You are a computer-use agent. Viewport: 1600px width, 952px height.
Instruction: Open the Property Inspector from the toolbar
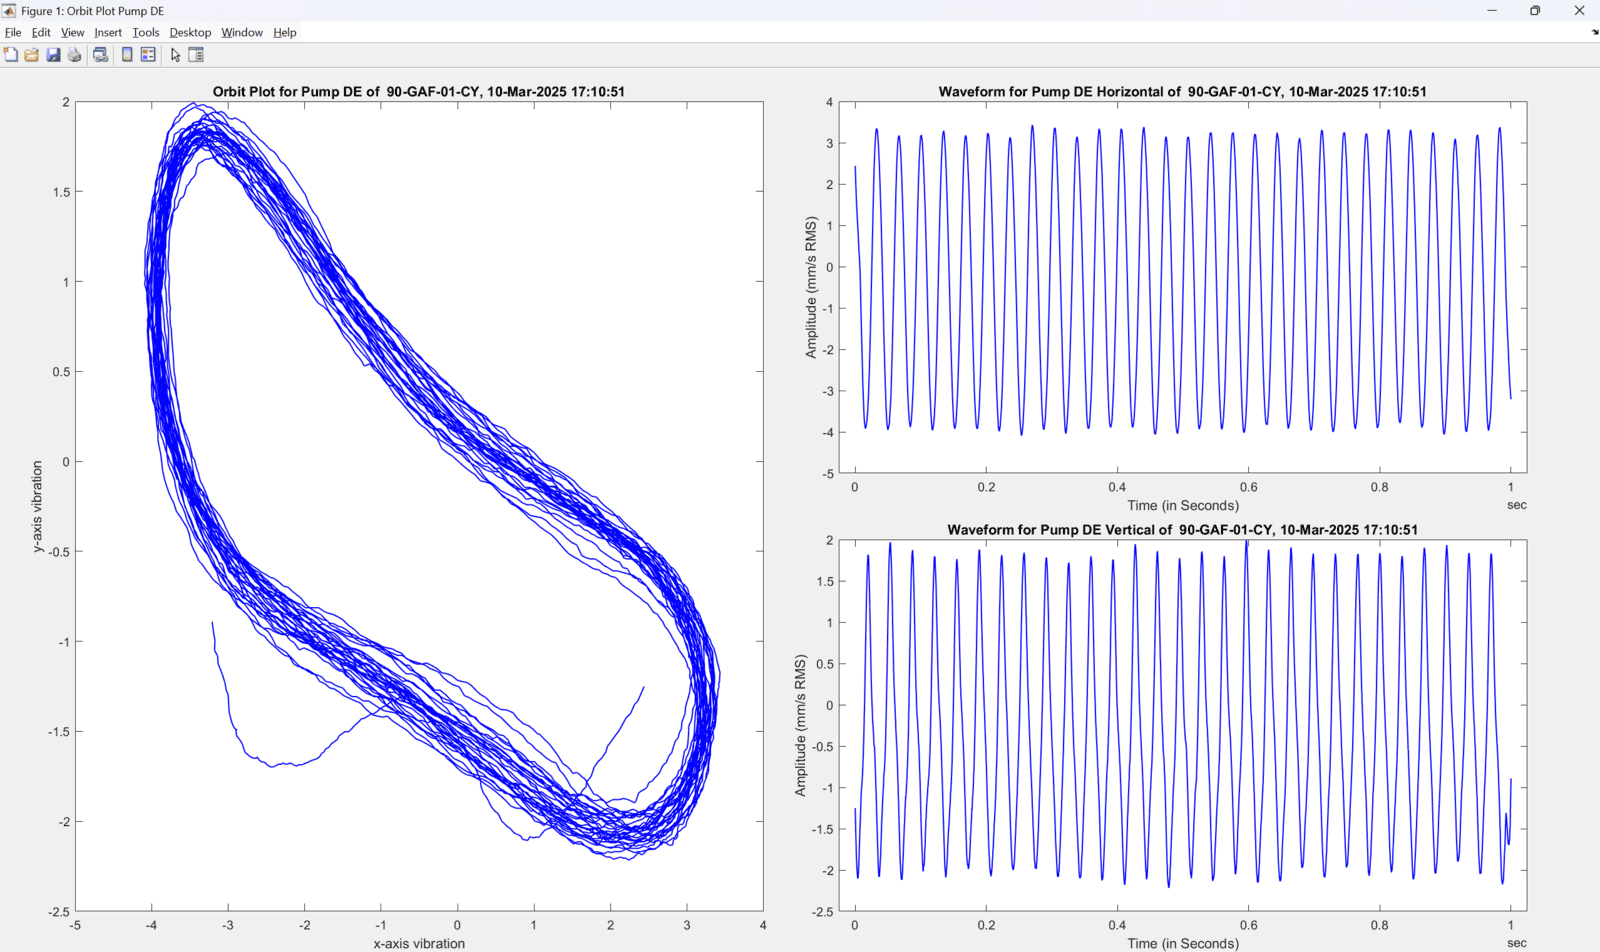point(196,55)
